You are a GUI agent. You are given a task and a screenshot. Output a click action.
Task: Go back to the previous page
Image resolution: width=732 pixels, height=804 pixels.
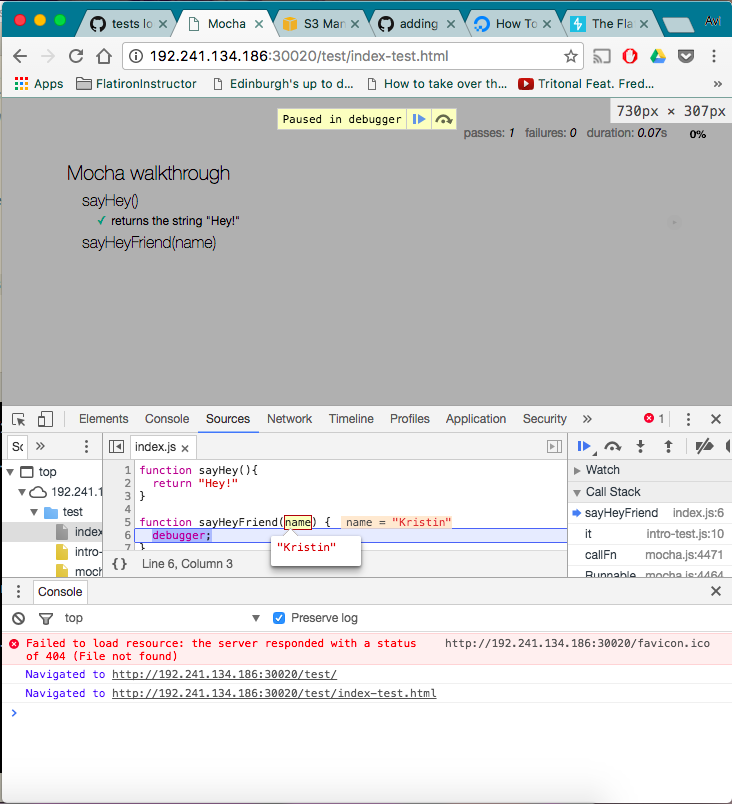[x=20, y=56]
